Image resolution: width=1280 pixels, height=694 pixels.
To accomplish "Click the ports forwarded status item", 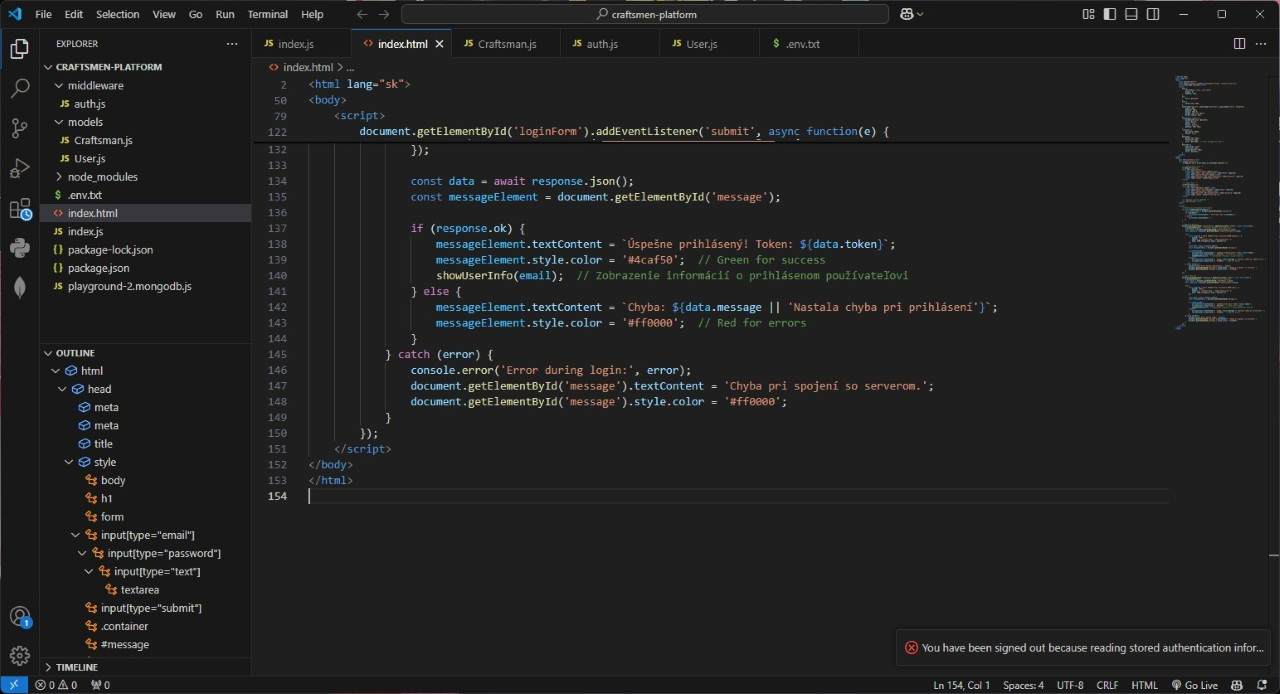I will click(100, 685).
